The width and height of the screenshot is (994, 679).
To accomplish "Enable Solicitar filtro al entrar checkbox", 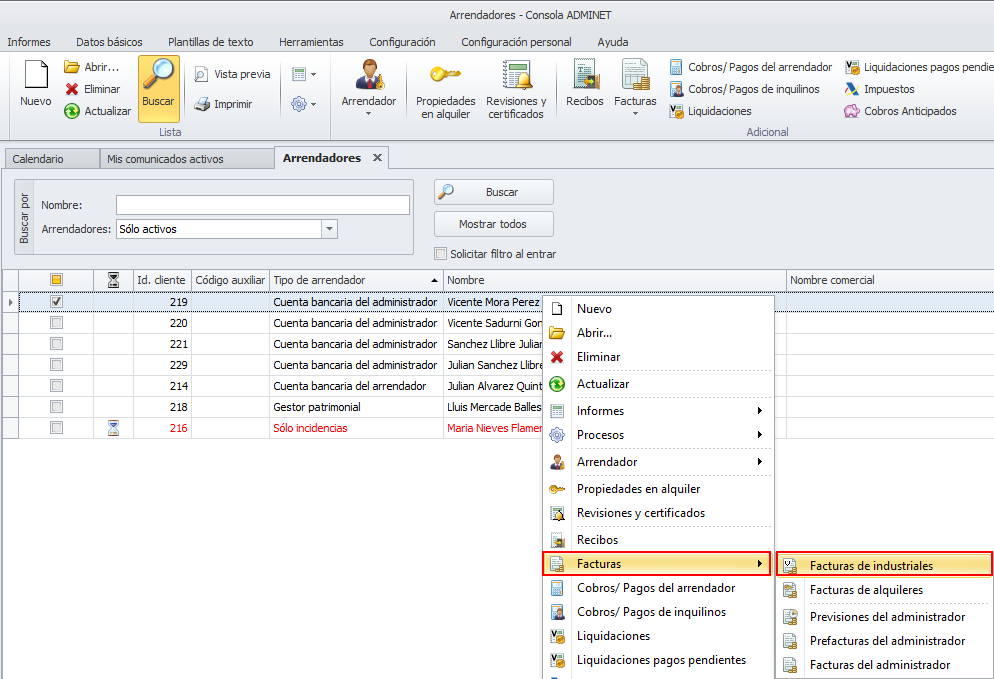I will coord(441,254).
